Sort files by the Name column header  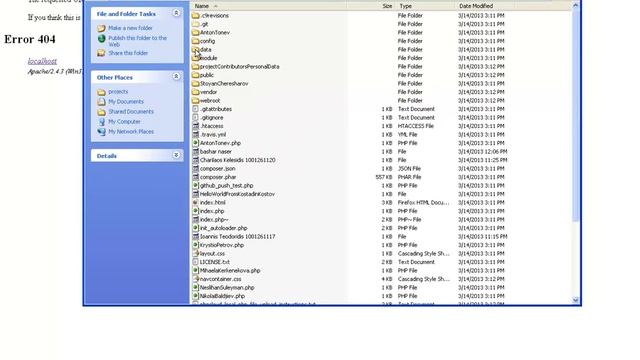pos(269,6)
